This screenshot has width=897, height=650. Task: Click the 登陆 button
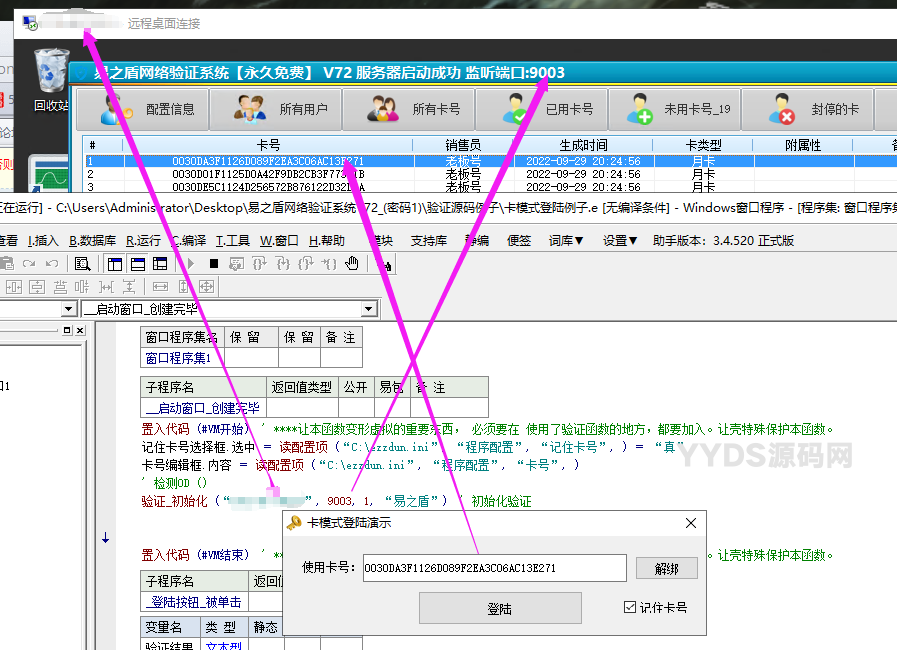coord(499,608)
